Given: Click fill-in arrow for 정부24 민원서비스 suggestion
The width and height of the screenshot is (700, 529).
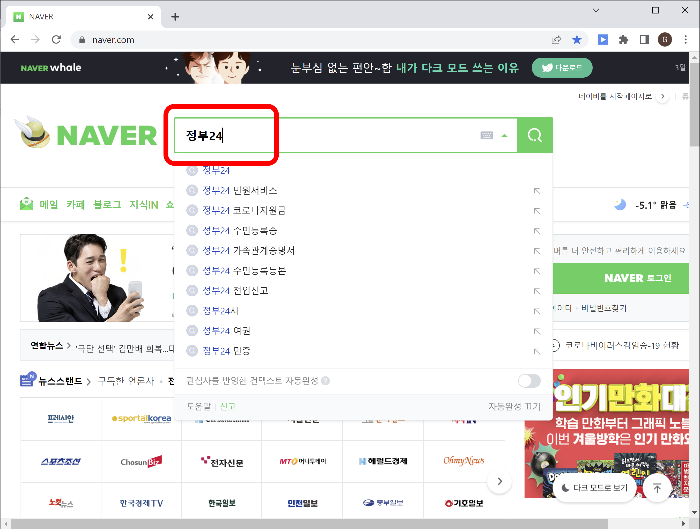Looking at the screenshot, I should click(537, 191).
